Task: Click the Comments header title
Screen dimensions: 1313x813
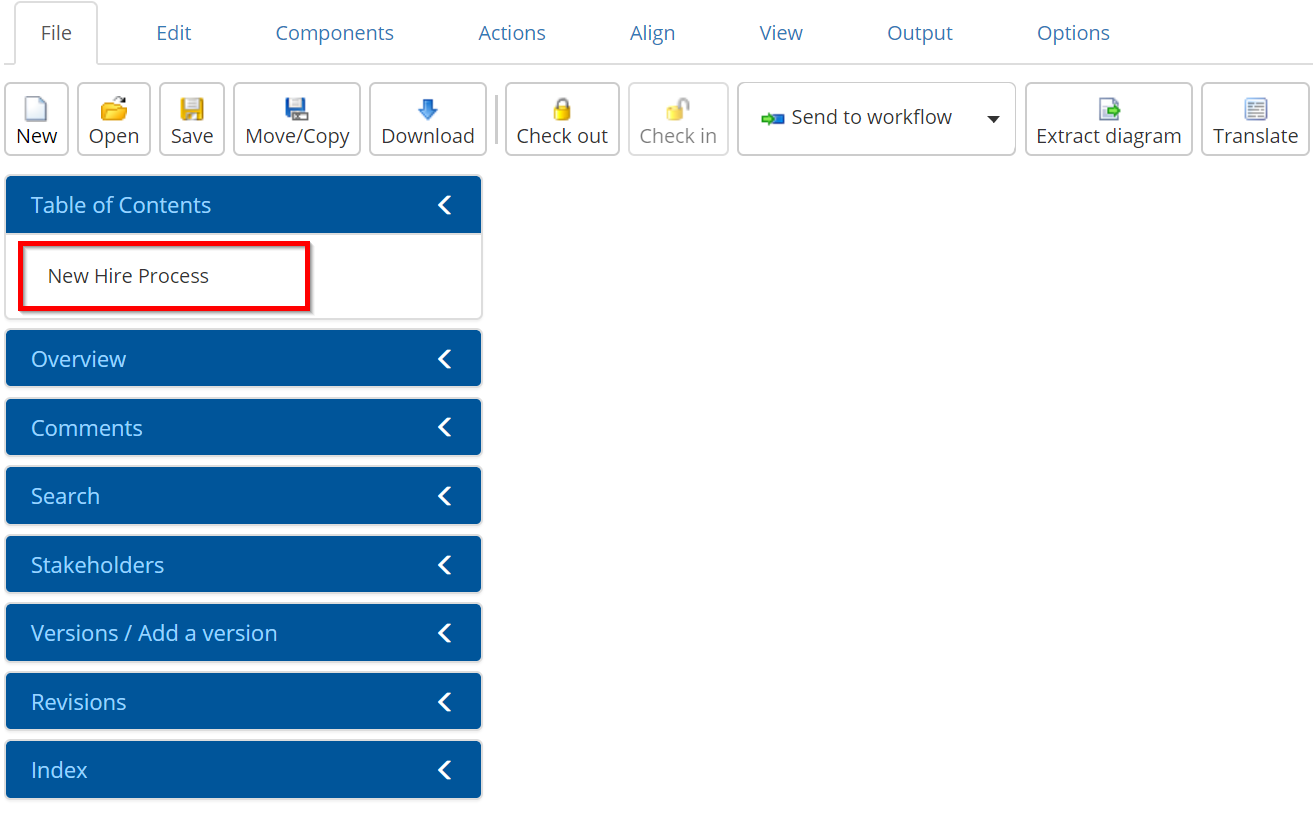Action: tap(87, 428)
